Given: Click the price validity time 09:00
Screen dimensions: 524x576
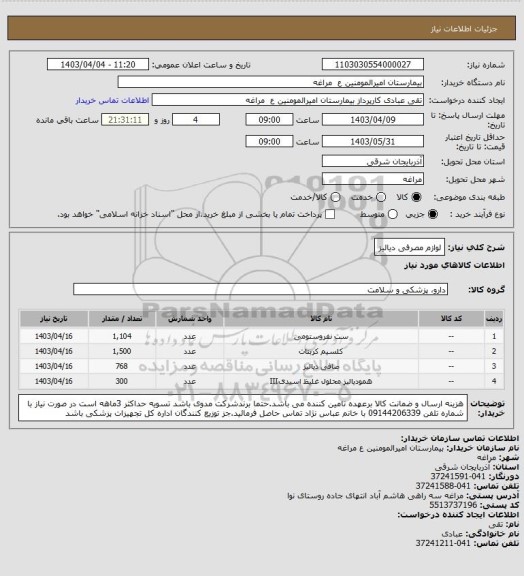Looking at the screenshot, I should pyautogui.click(x=269, y=141).
